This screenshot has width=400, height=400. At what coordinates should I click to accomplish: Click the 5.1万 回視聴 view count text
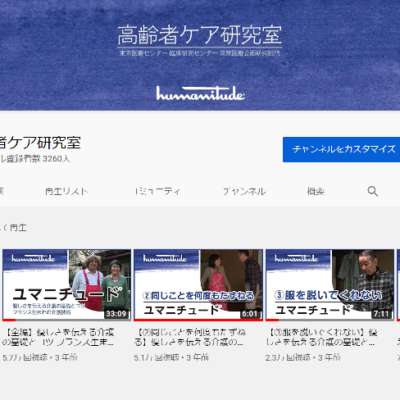click(156, 358)
